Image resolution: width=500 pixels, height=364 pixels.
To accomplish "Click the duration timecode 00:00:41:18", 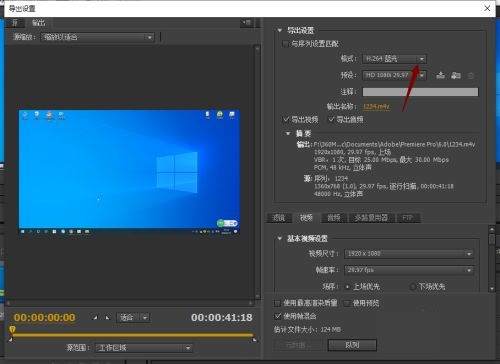I will 222,317.
